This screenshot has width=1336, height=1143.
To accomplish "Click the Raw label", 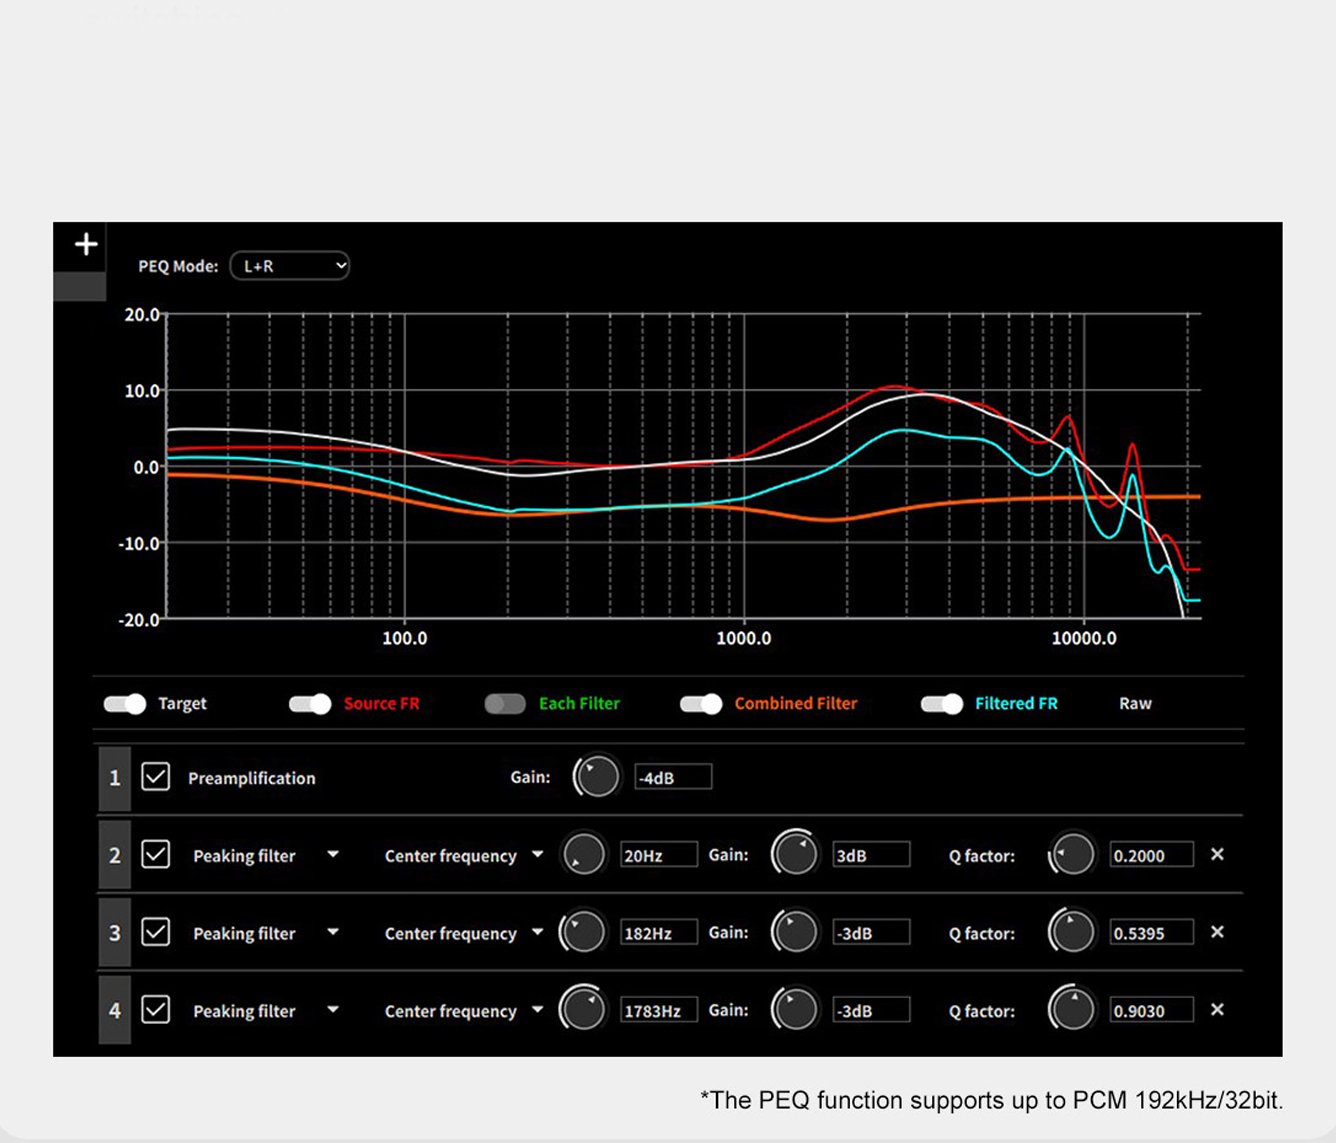I will [x=1135, y=704].
